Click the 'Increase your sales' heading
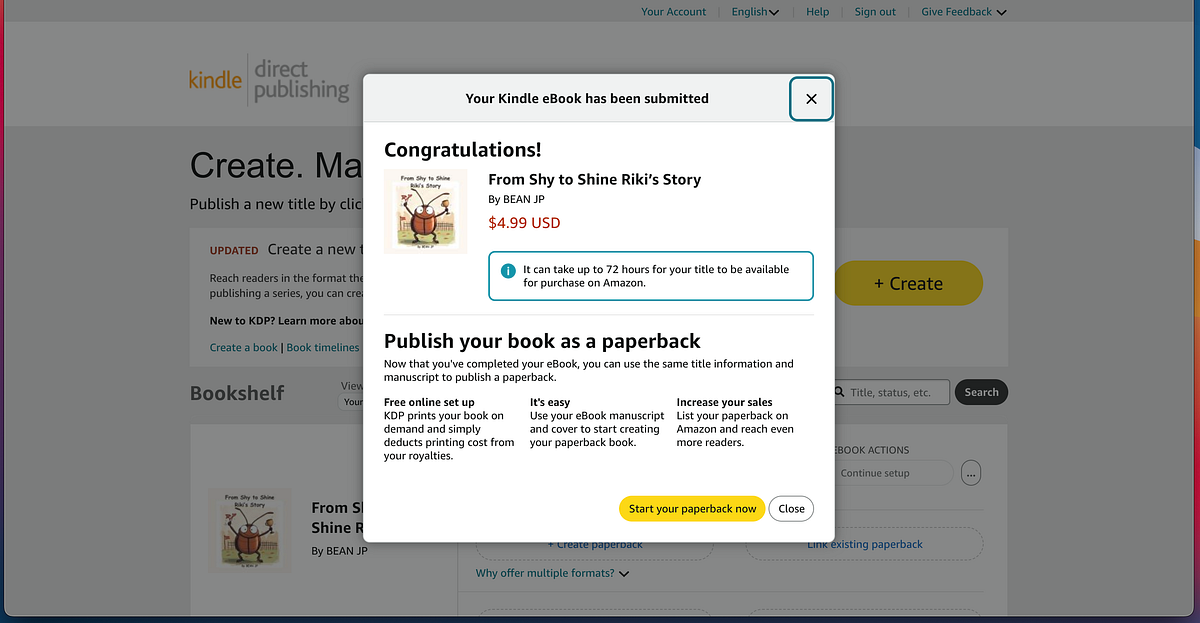1200x623 pixels. 724,402
